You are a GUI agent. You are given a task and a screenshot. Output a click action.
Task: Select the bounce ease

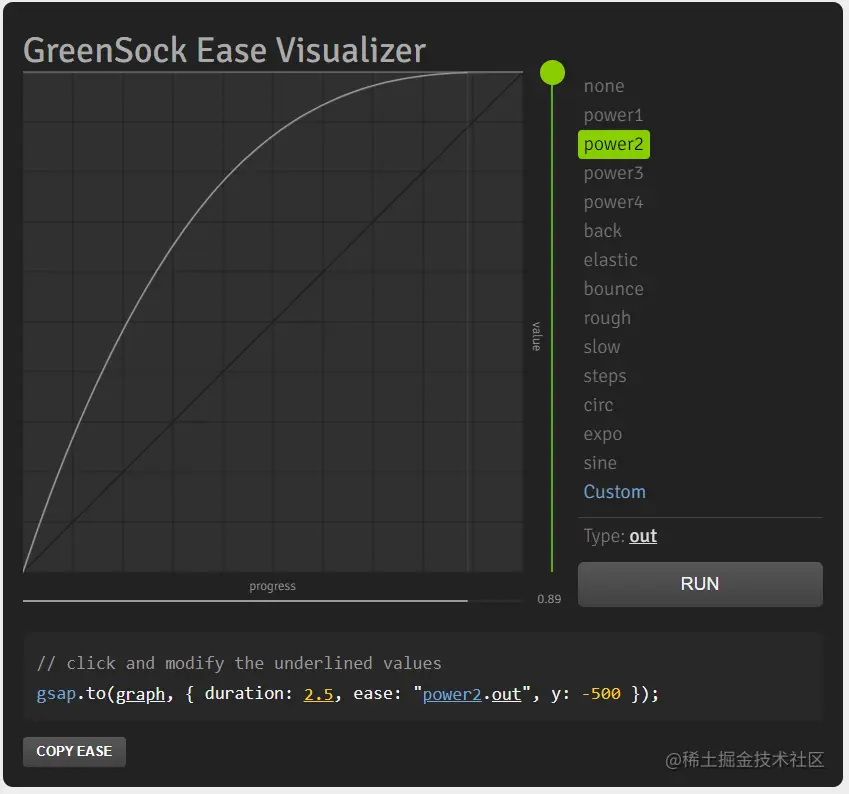point(613,289)
